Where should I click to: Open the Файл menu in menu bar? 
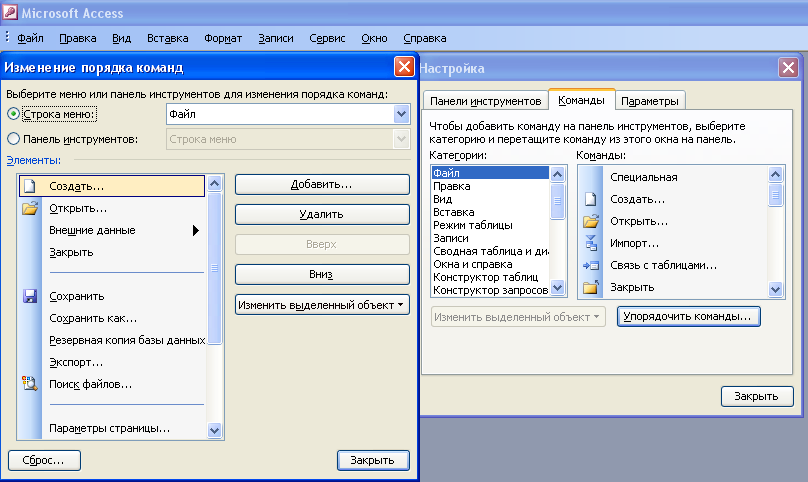tap(30, 38)
